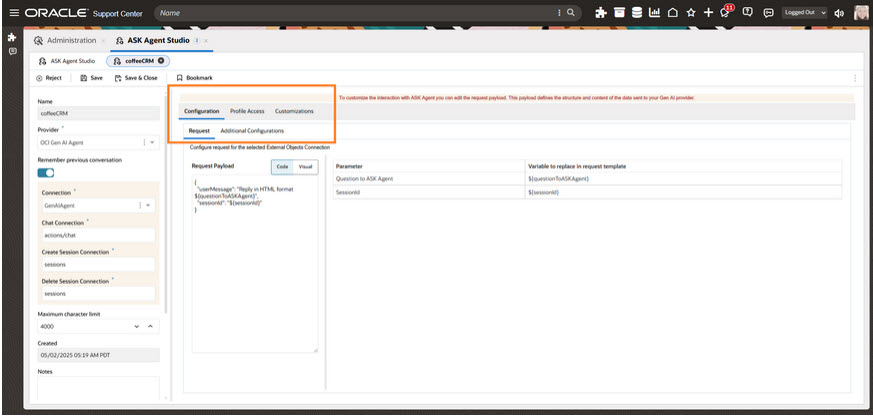Viewport: 873px width, 416px height.
Task: Open the toolbar overflow dots at far right
Action: (855, 78)
